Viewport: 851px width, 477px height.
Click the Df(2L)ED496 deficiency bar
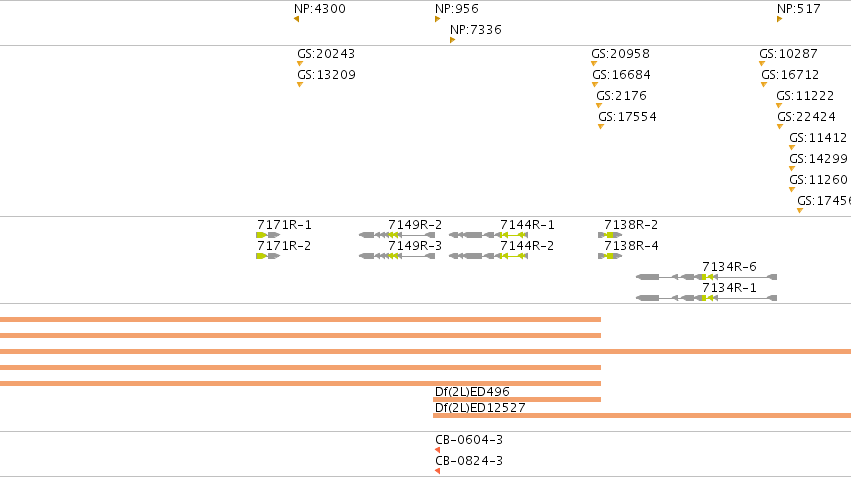(x=517, y=399)
